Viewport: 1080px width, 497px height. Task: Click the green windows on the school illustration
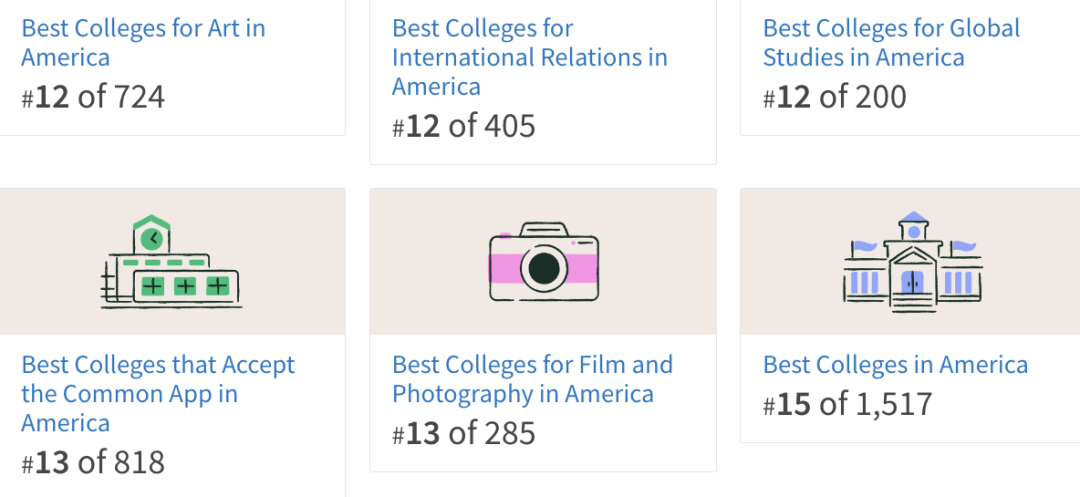(185, 287)
